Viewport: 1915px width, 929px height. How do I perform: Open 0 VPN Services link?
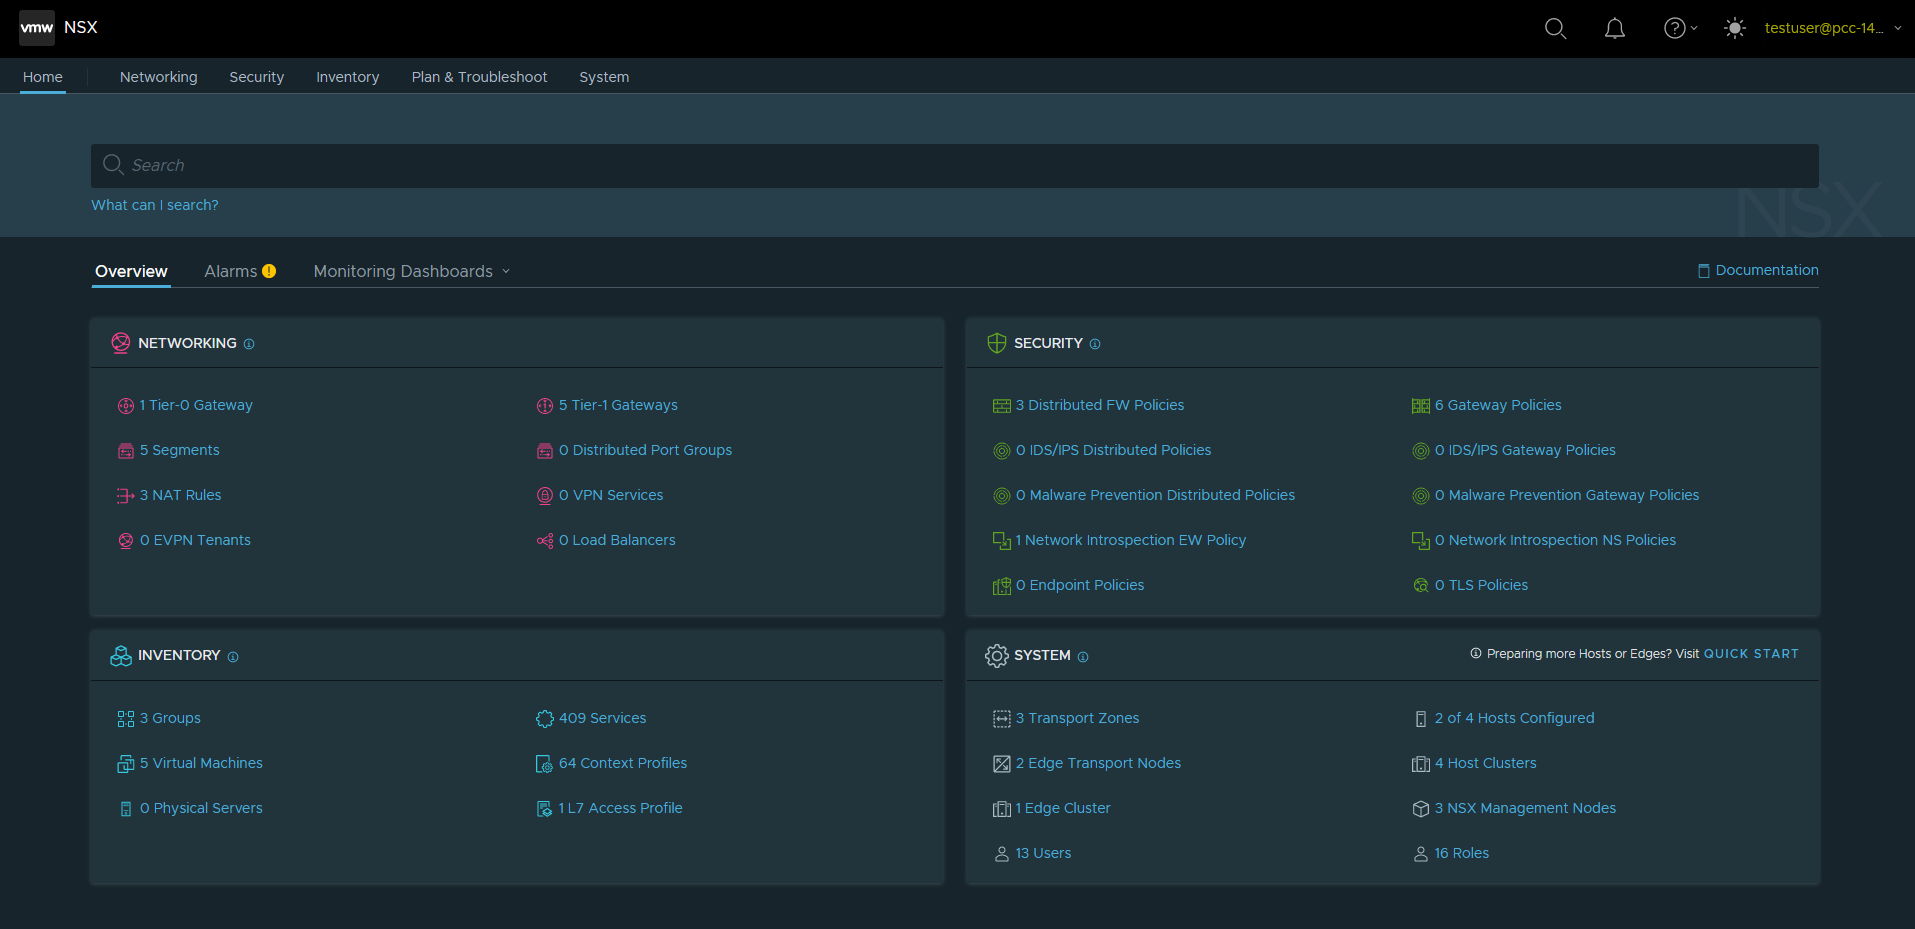[611, 495]
